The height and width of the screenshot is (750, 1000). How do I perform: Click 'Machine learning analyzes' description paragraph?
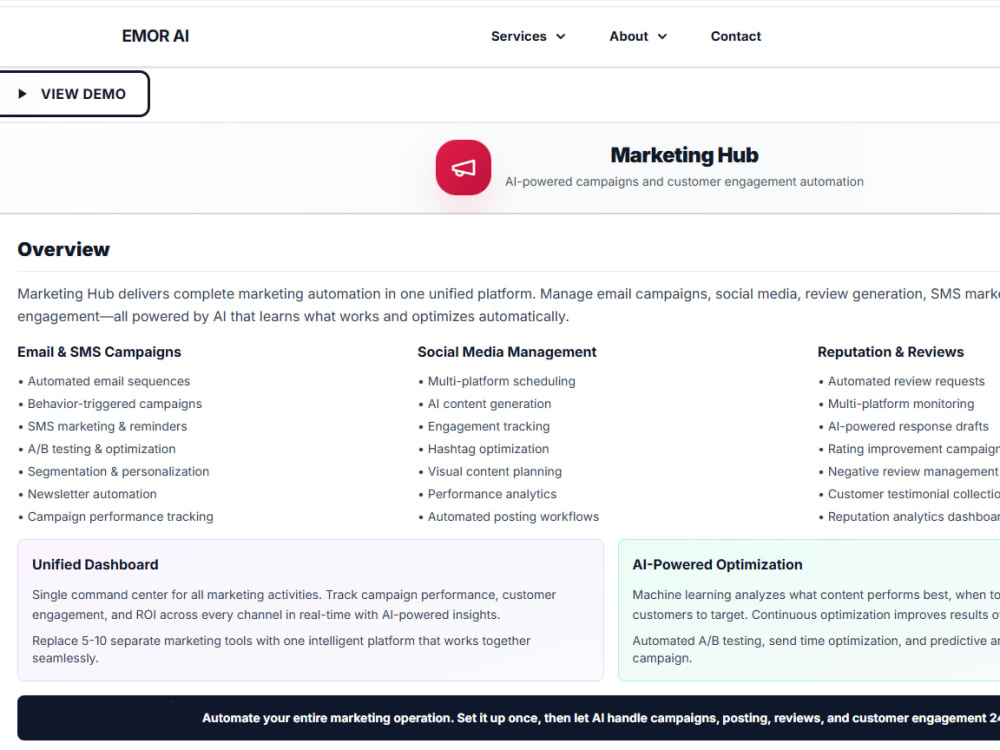click(816, 605)
